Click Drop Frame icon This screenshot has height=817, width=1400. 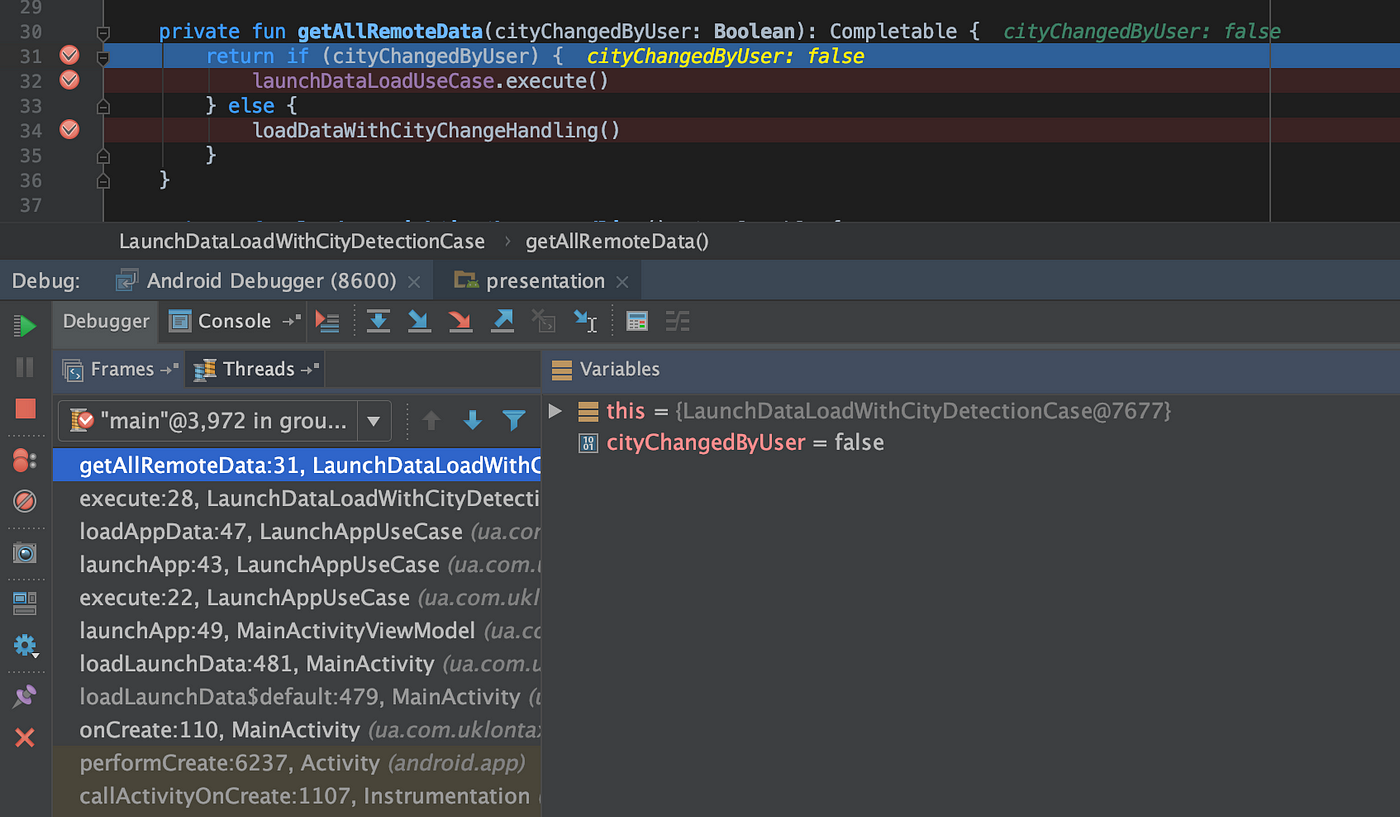(543, 321)
